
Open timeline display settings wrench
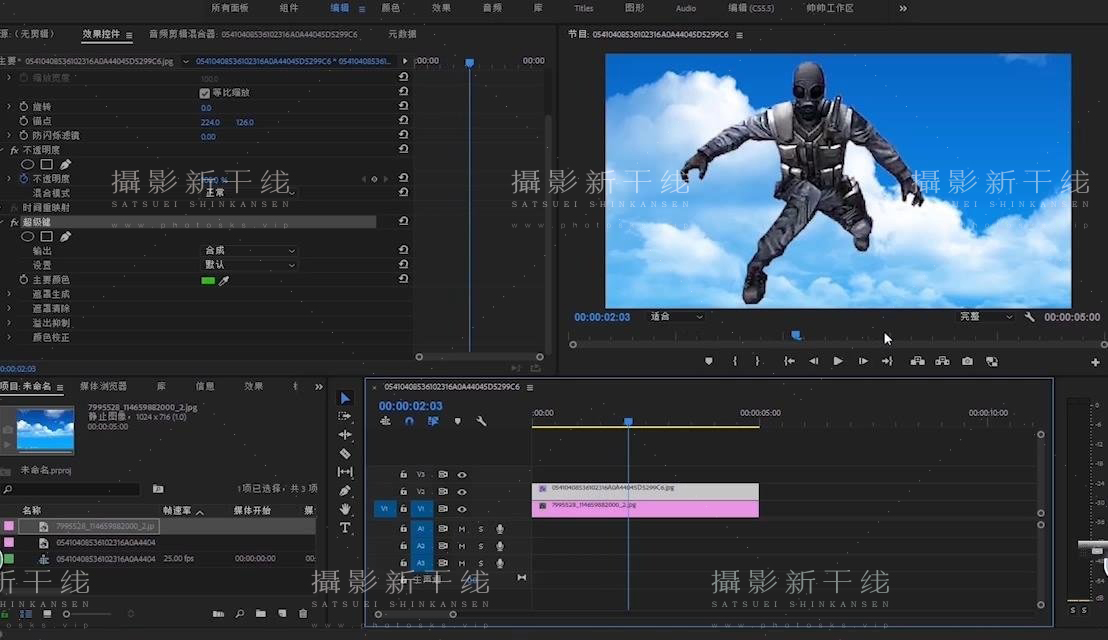pyautogui.click(x=481, y=421)
